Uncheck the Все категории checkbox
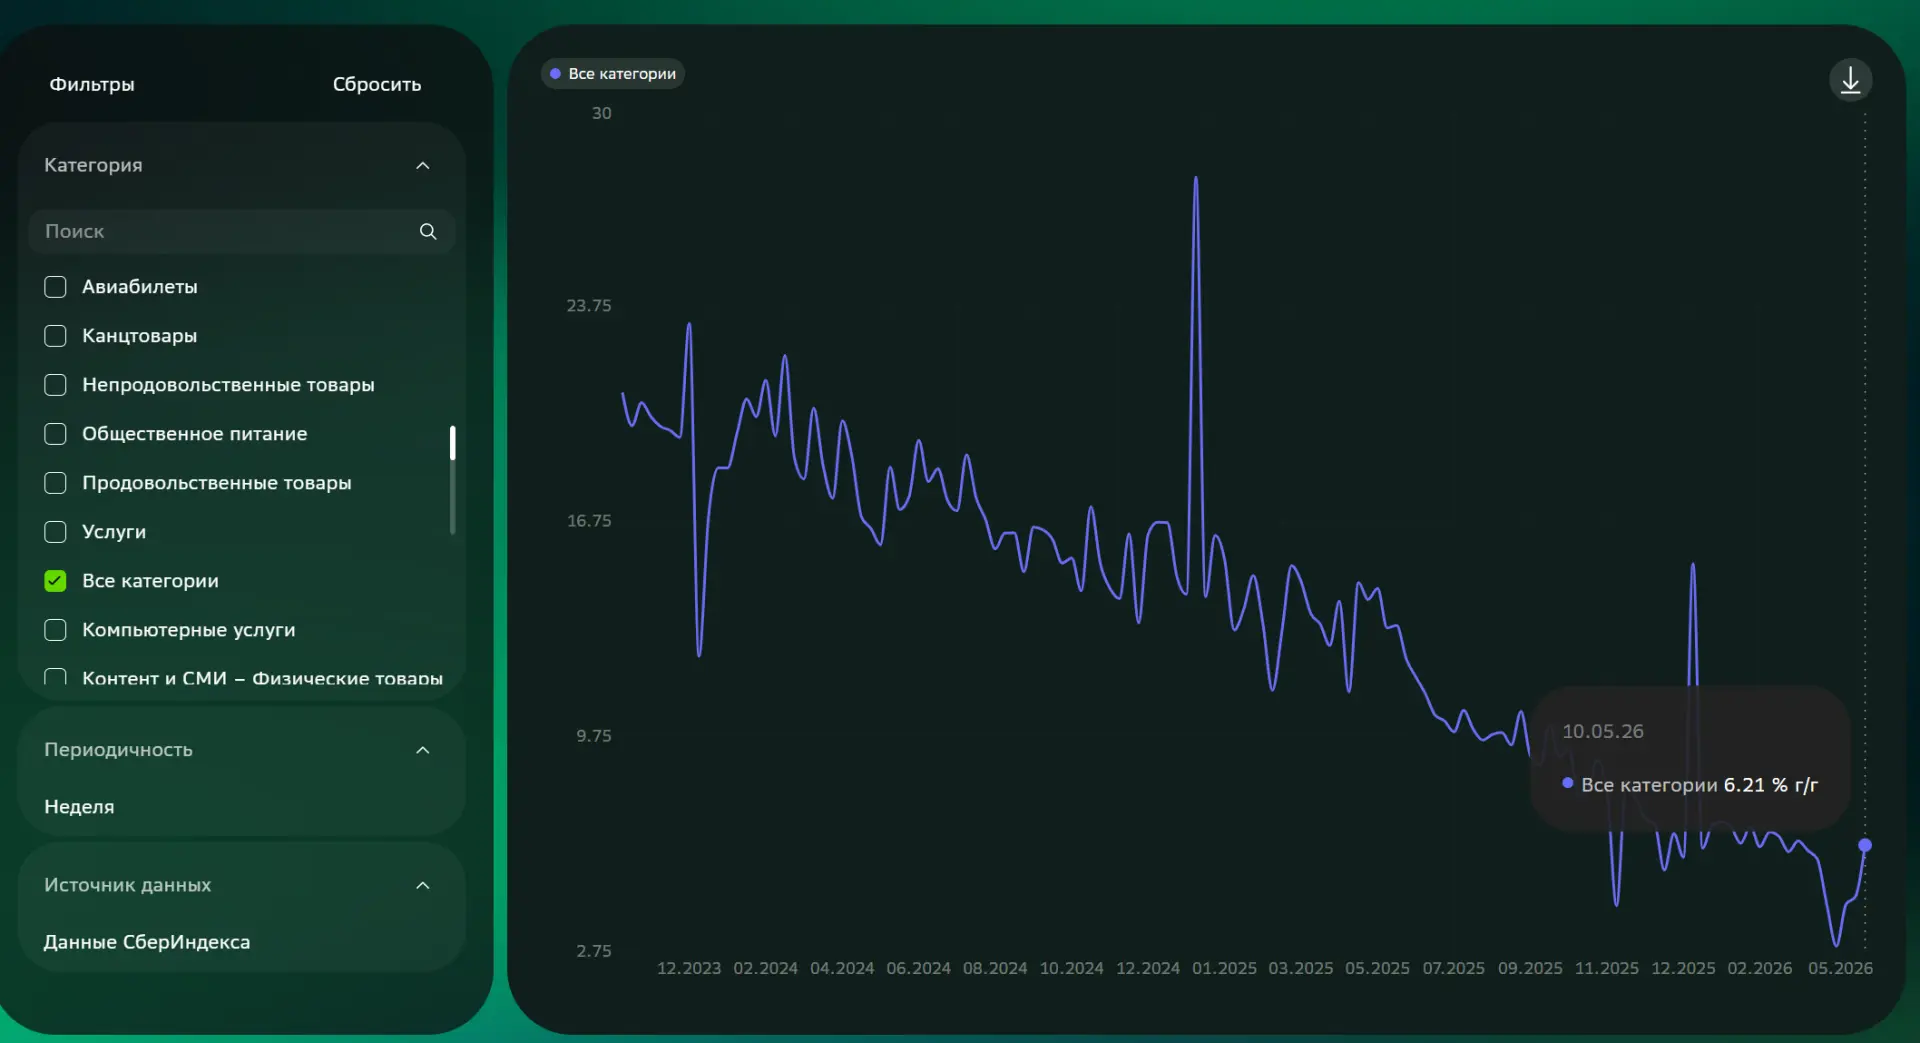This screenshot has width=1920, height=1043. point(56,581)
